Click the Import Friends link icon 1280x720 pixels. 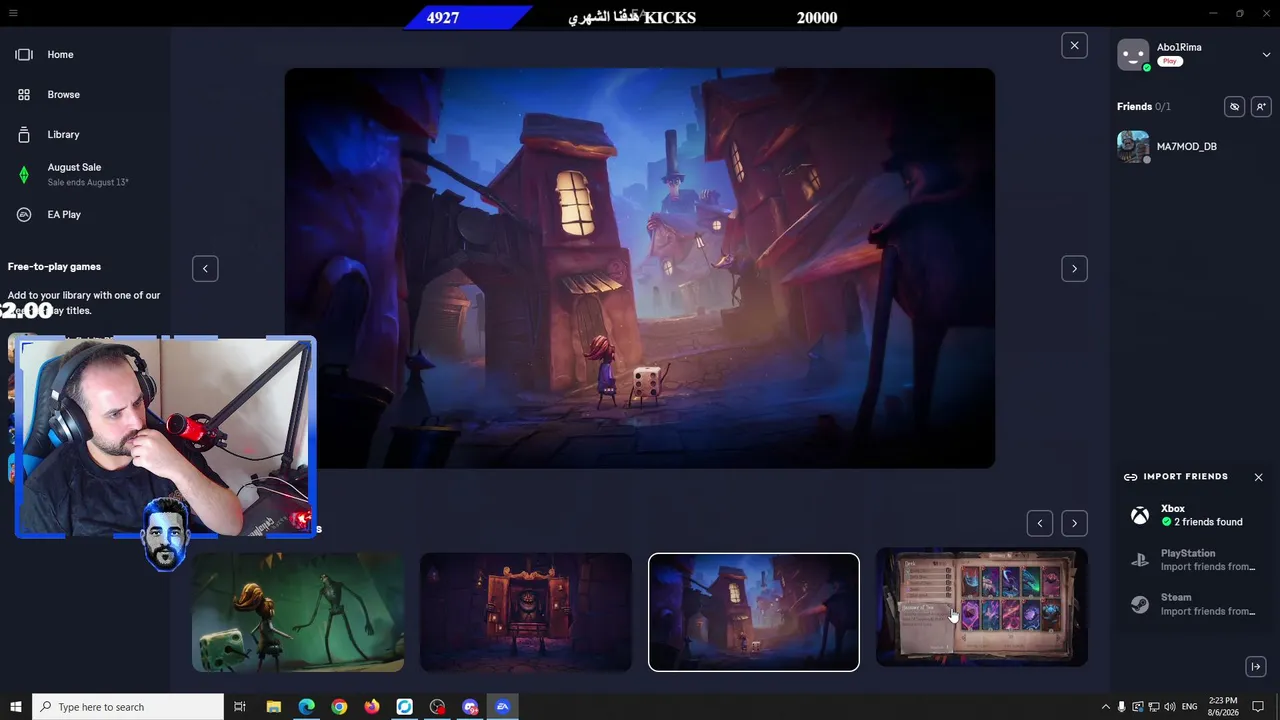1130,477
